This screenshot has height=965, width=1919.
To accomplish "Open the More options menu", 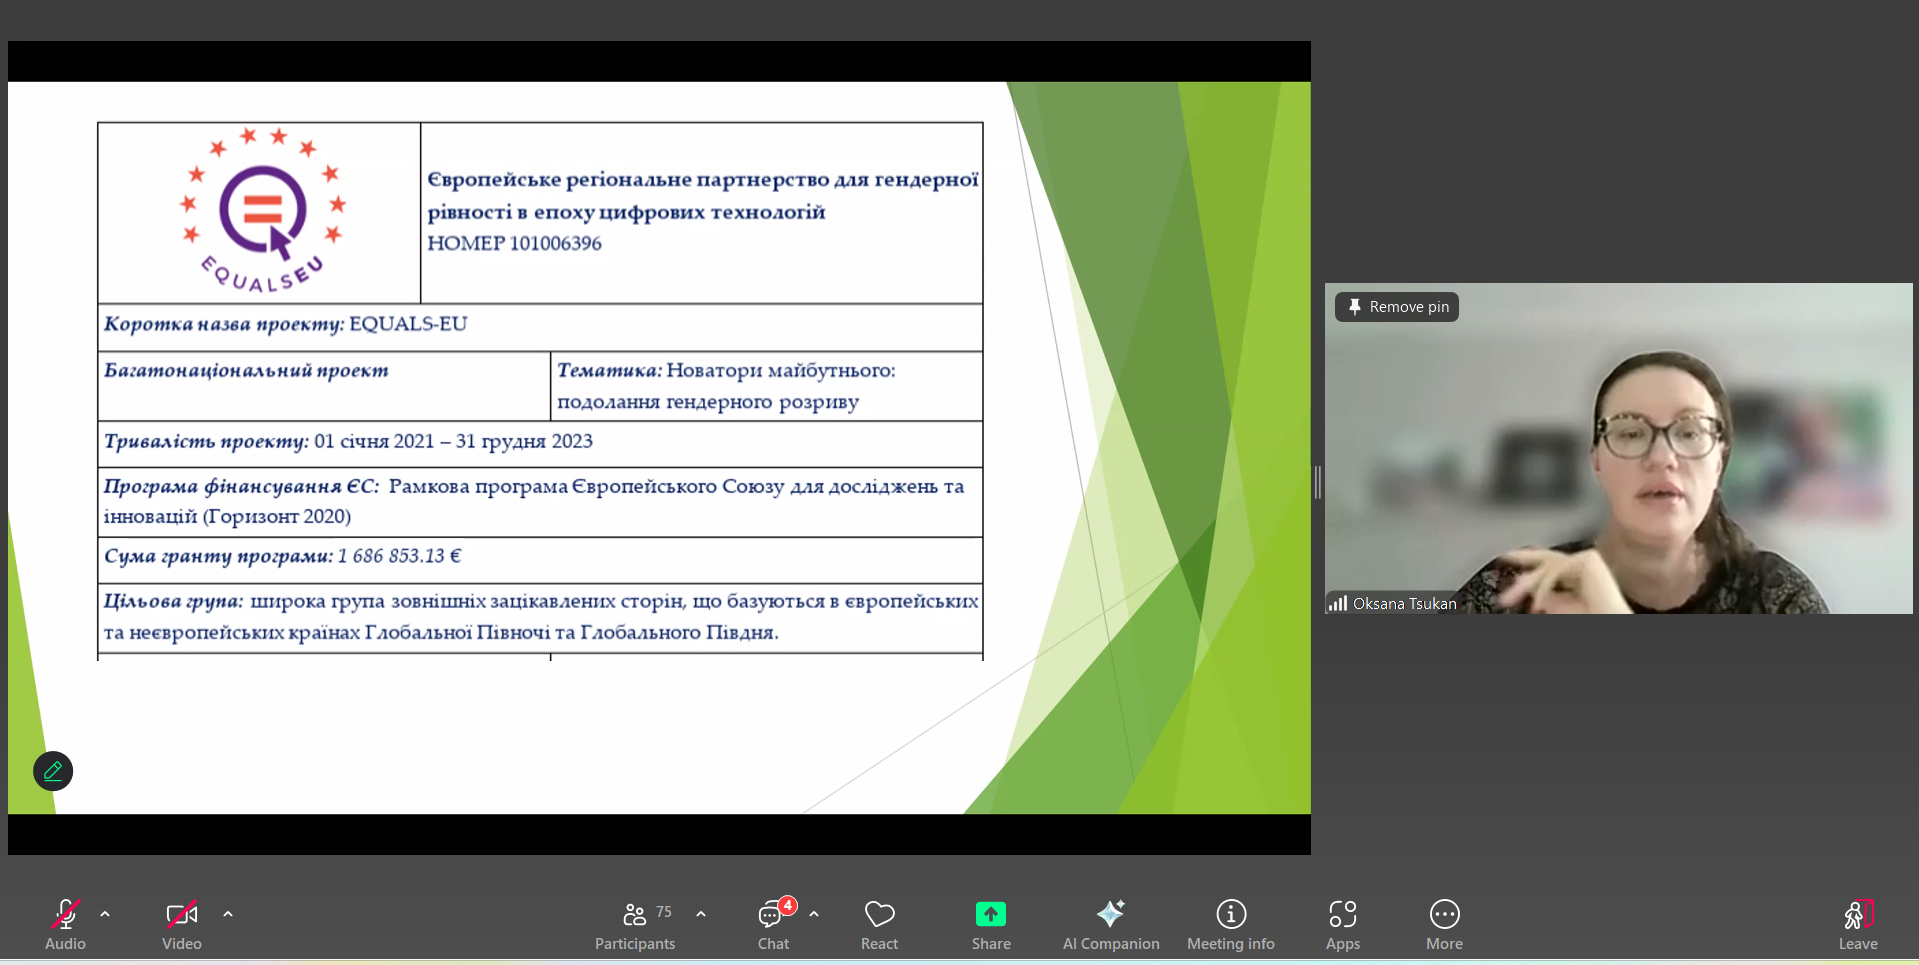I will point(1444,924).
